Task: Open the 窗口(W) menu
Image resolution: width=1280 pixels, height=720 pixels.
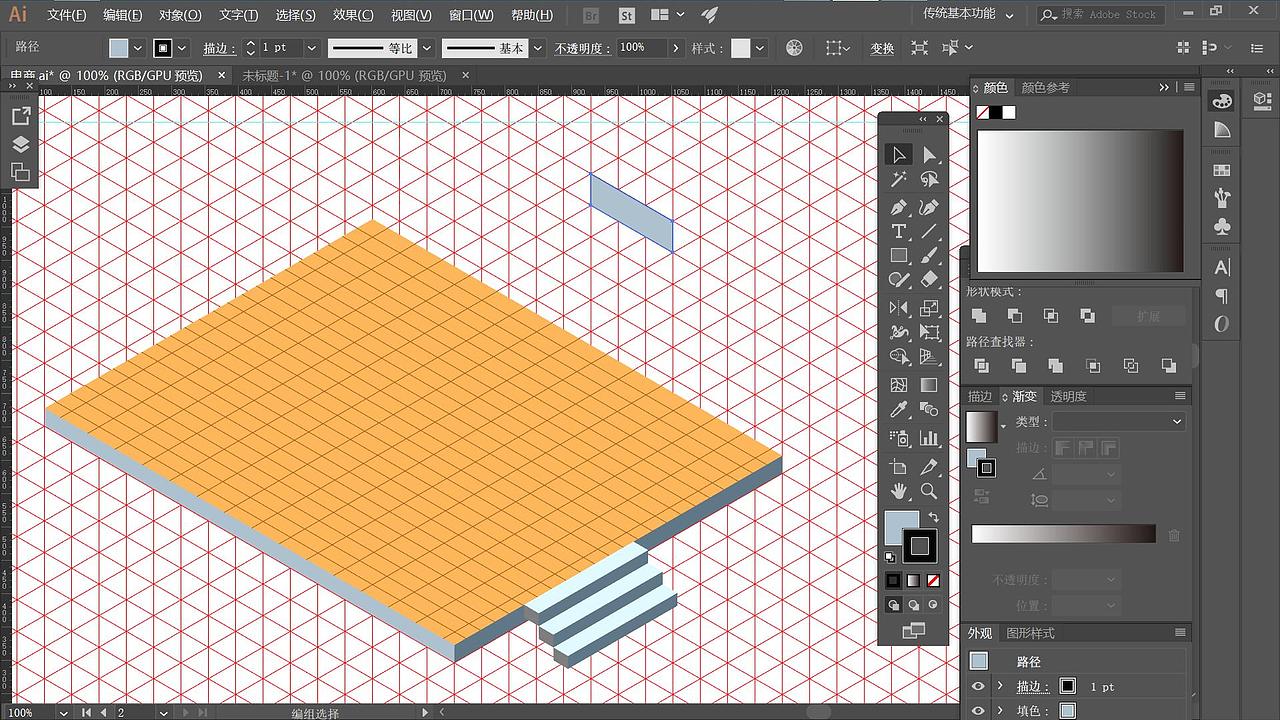Action: pos(471,15)
